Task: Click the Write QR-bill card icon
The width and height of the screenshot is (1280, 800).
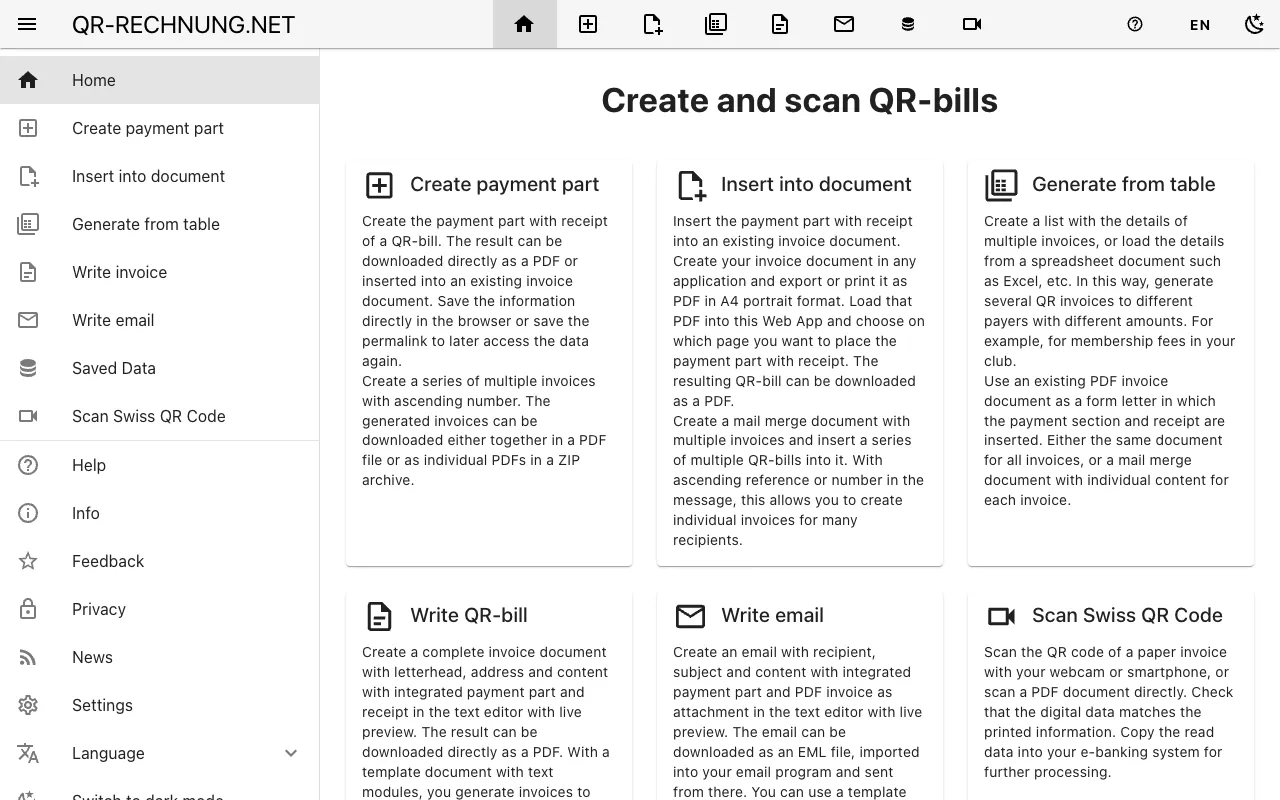Action: coord(379,616)
